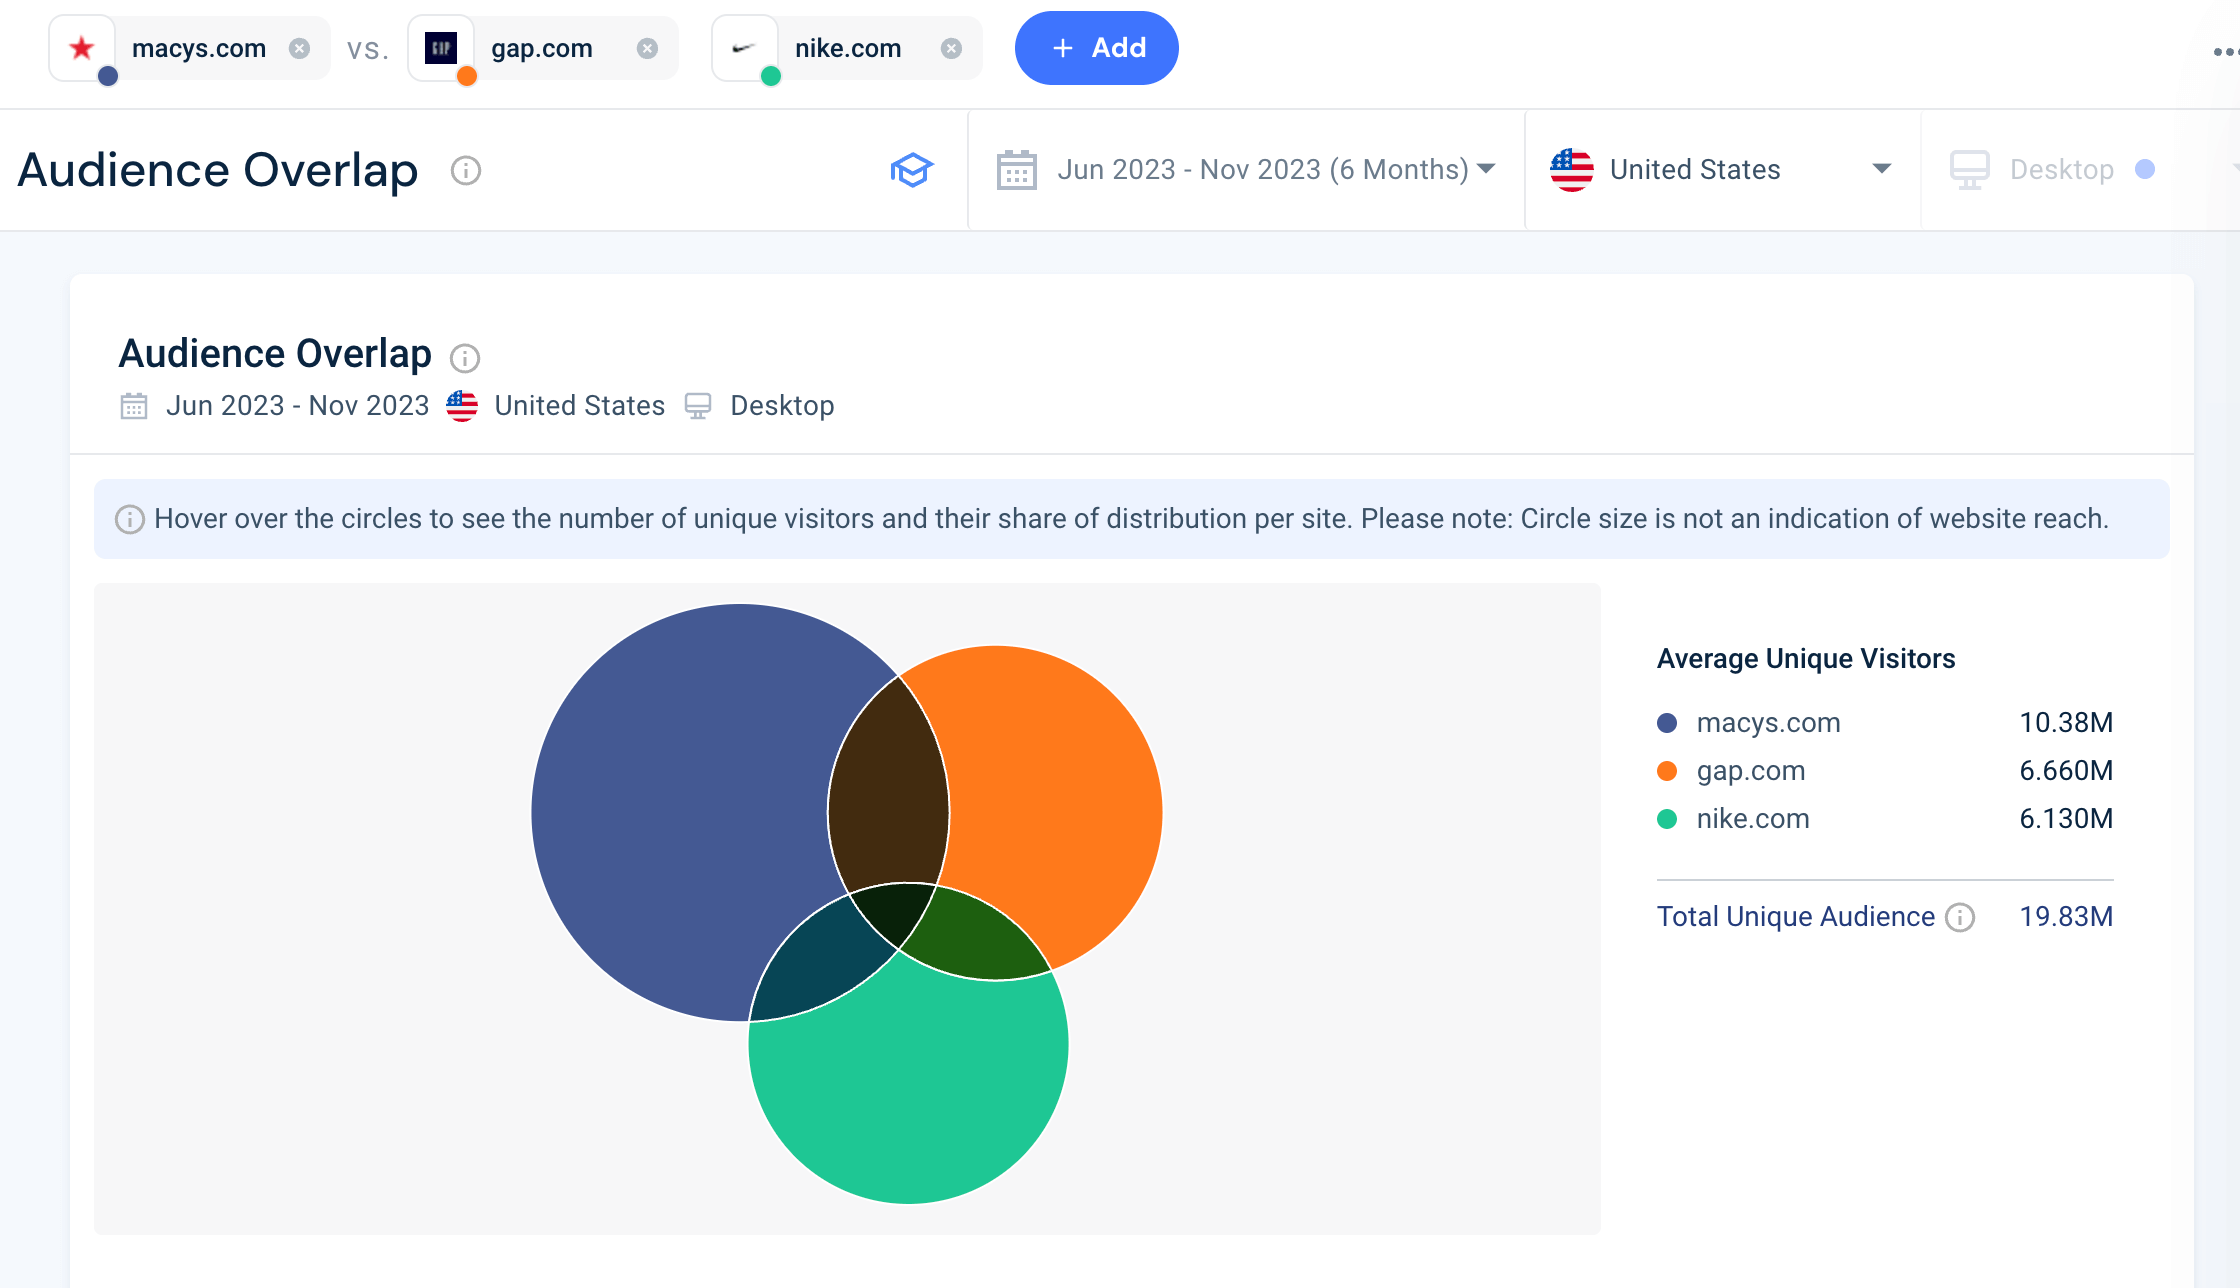Click the nike.com site chip label
The image size is (2240, 1288).
click(848, 48)
